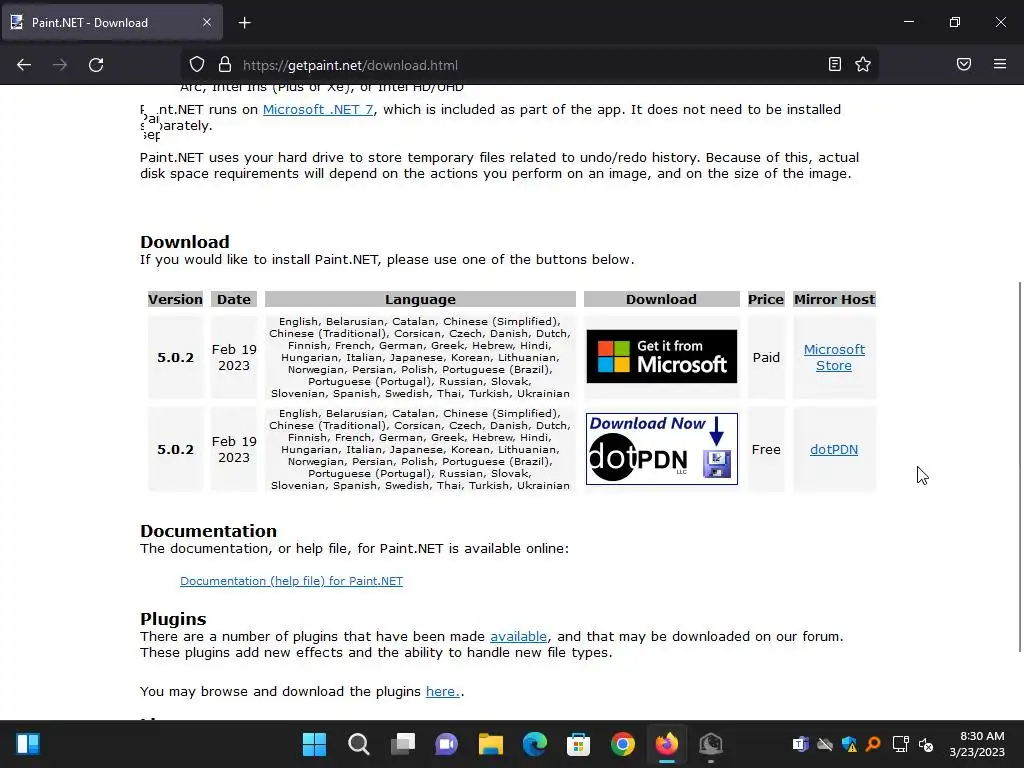Click the Download Now dotPDN button
The width and height of the screenshot is (1024, 768).
coord(662,449)
